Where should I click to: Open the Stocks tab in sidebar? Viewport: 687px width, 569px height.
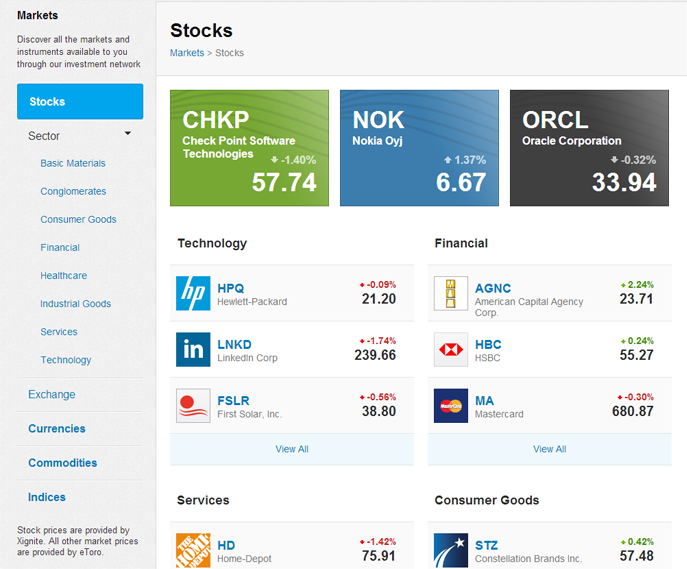pos(80,101)
